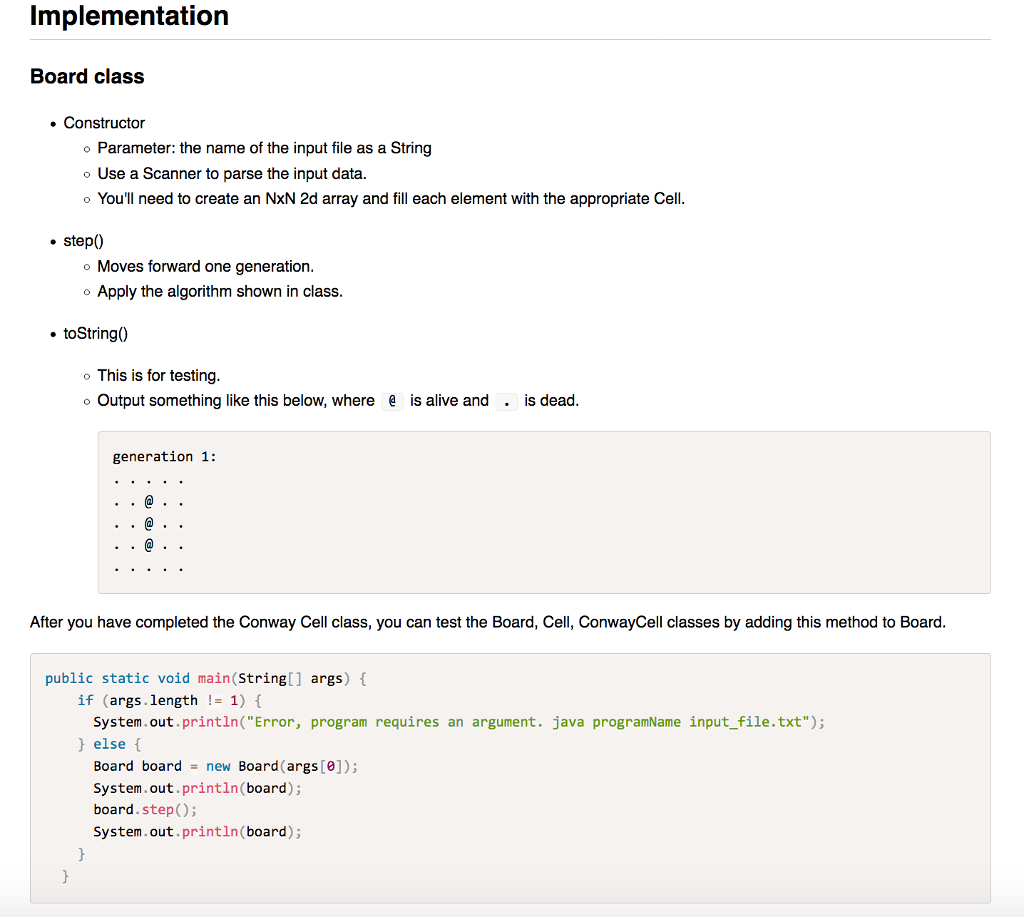The height and width of the screenshot is (917, 1024).
Task: Click the Implementation heading
Action: (x=129, y=16)
